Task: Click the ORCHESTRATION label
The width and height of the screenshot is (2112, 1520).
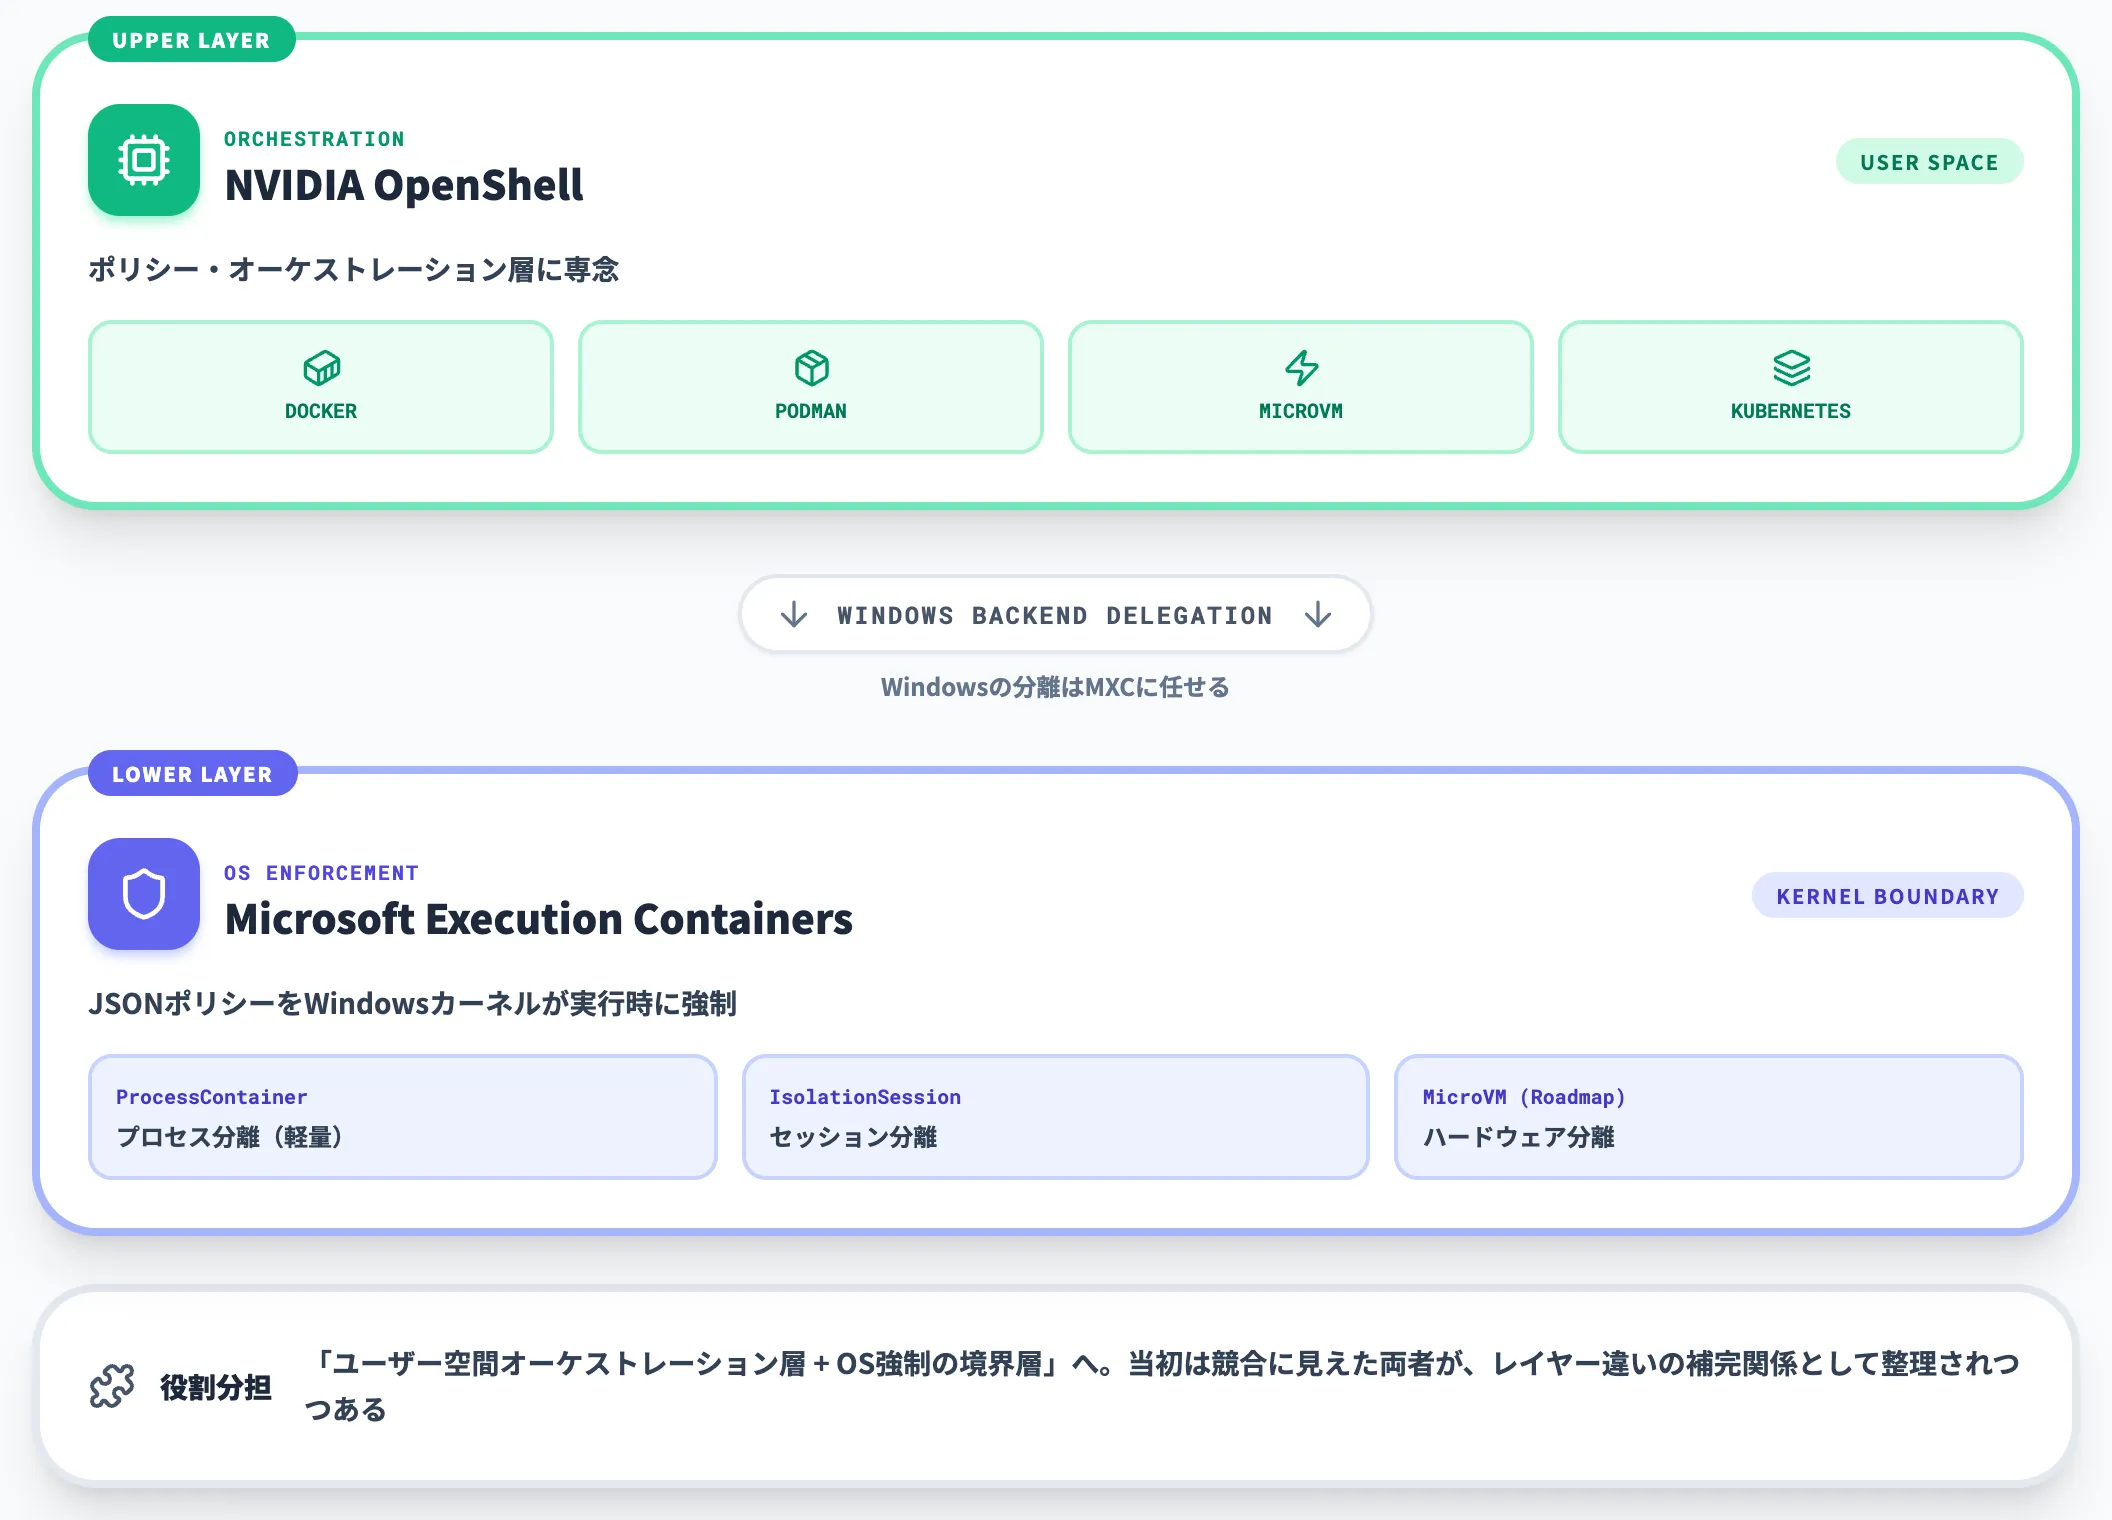Action: coord(314,139)
